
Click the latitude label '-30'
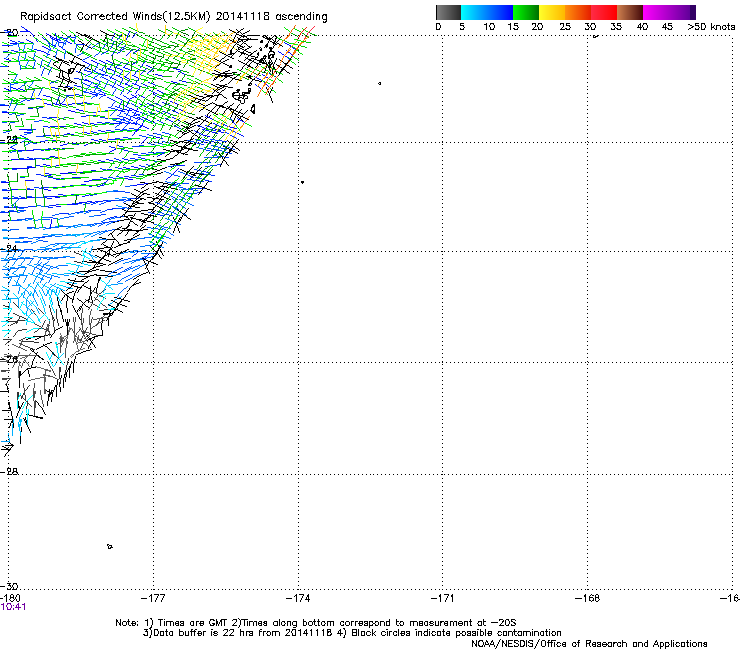9,586
